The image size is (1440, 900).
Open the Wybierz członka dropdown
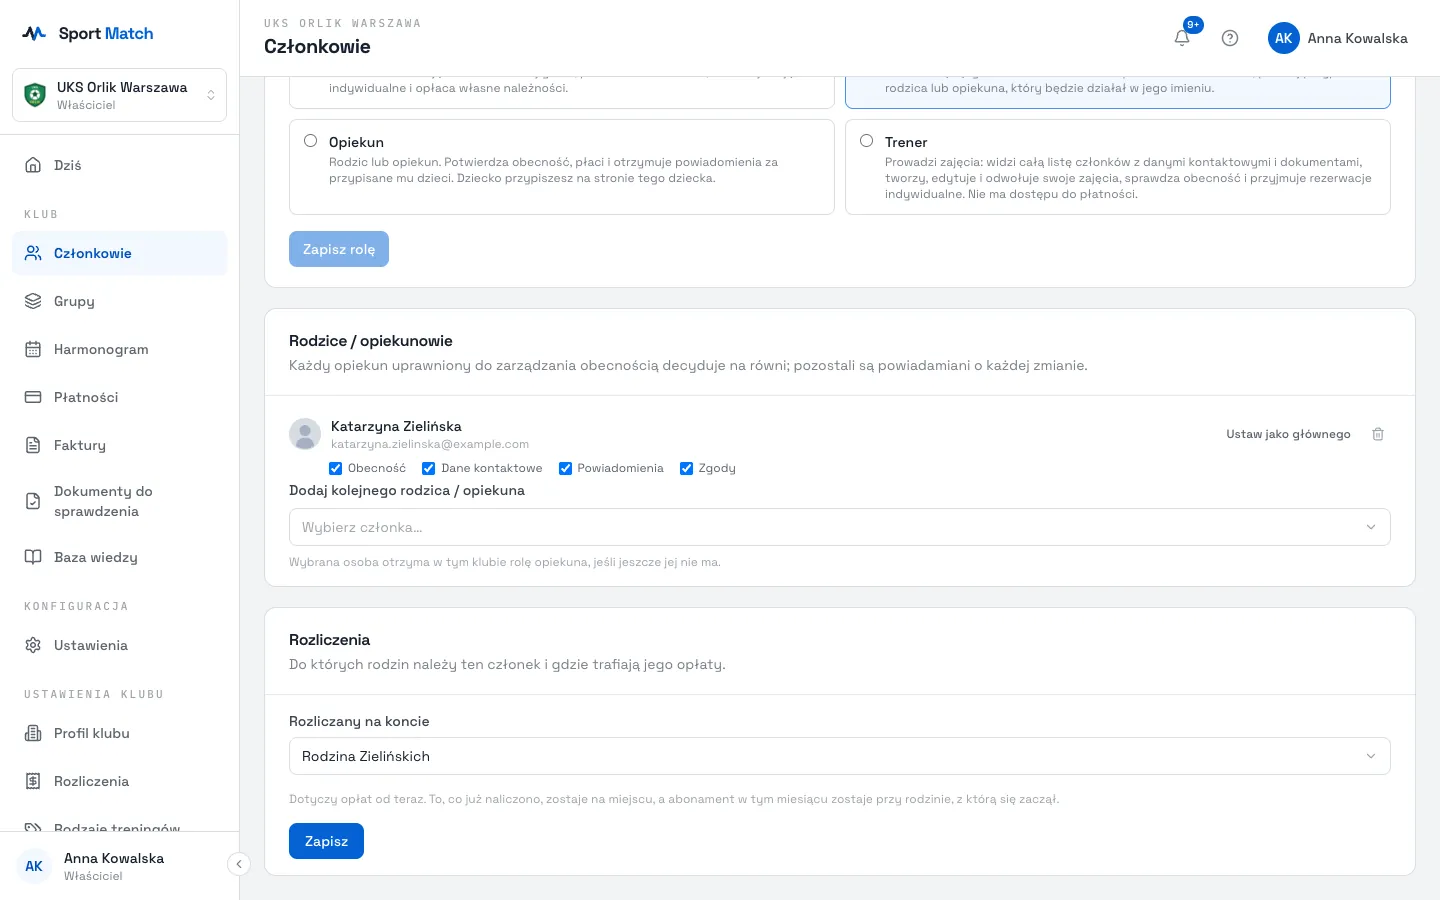coord(840,527)
